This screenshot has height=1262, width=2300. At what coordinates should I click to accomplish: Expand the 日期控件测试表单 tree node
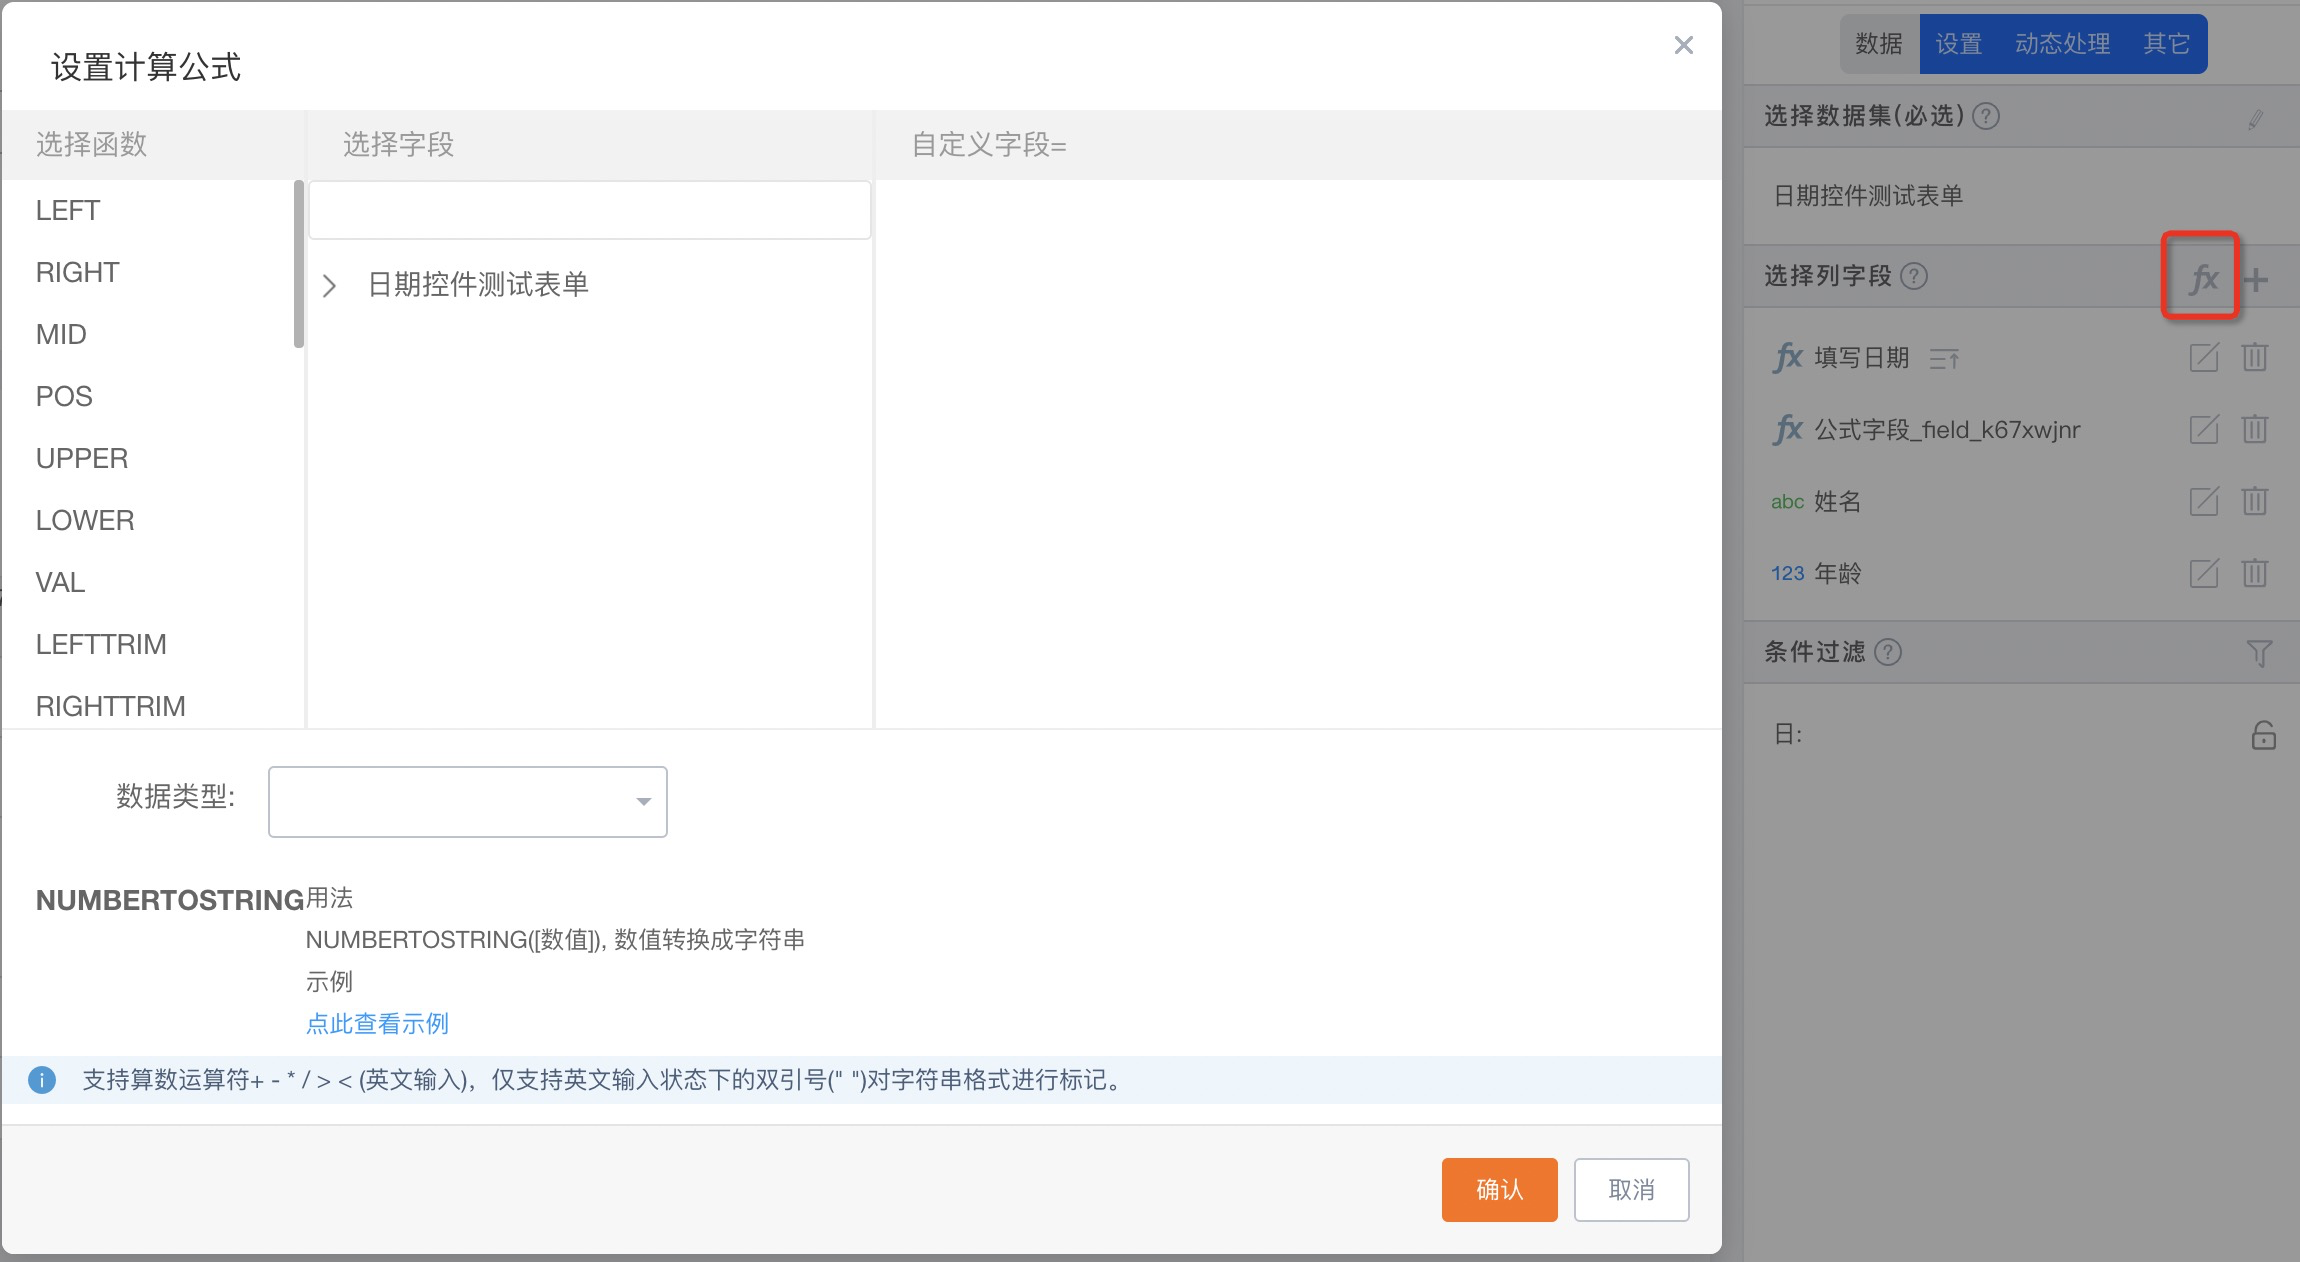tap(329, 286)
